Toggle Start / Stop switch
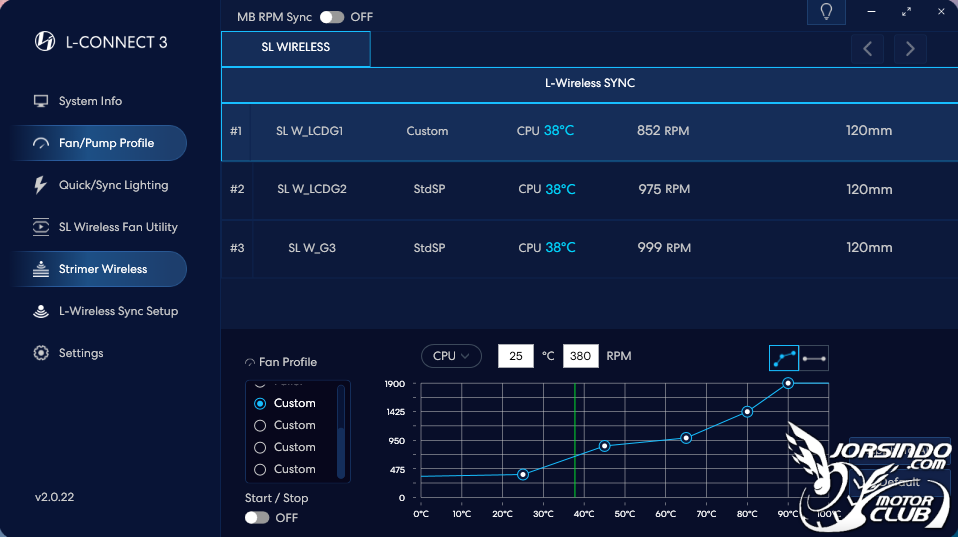Viewport: 958px width, 537px height. [x=257, y=517]
